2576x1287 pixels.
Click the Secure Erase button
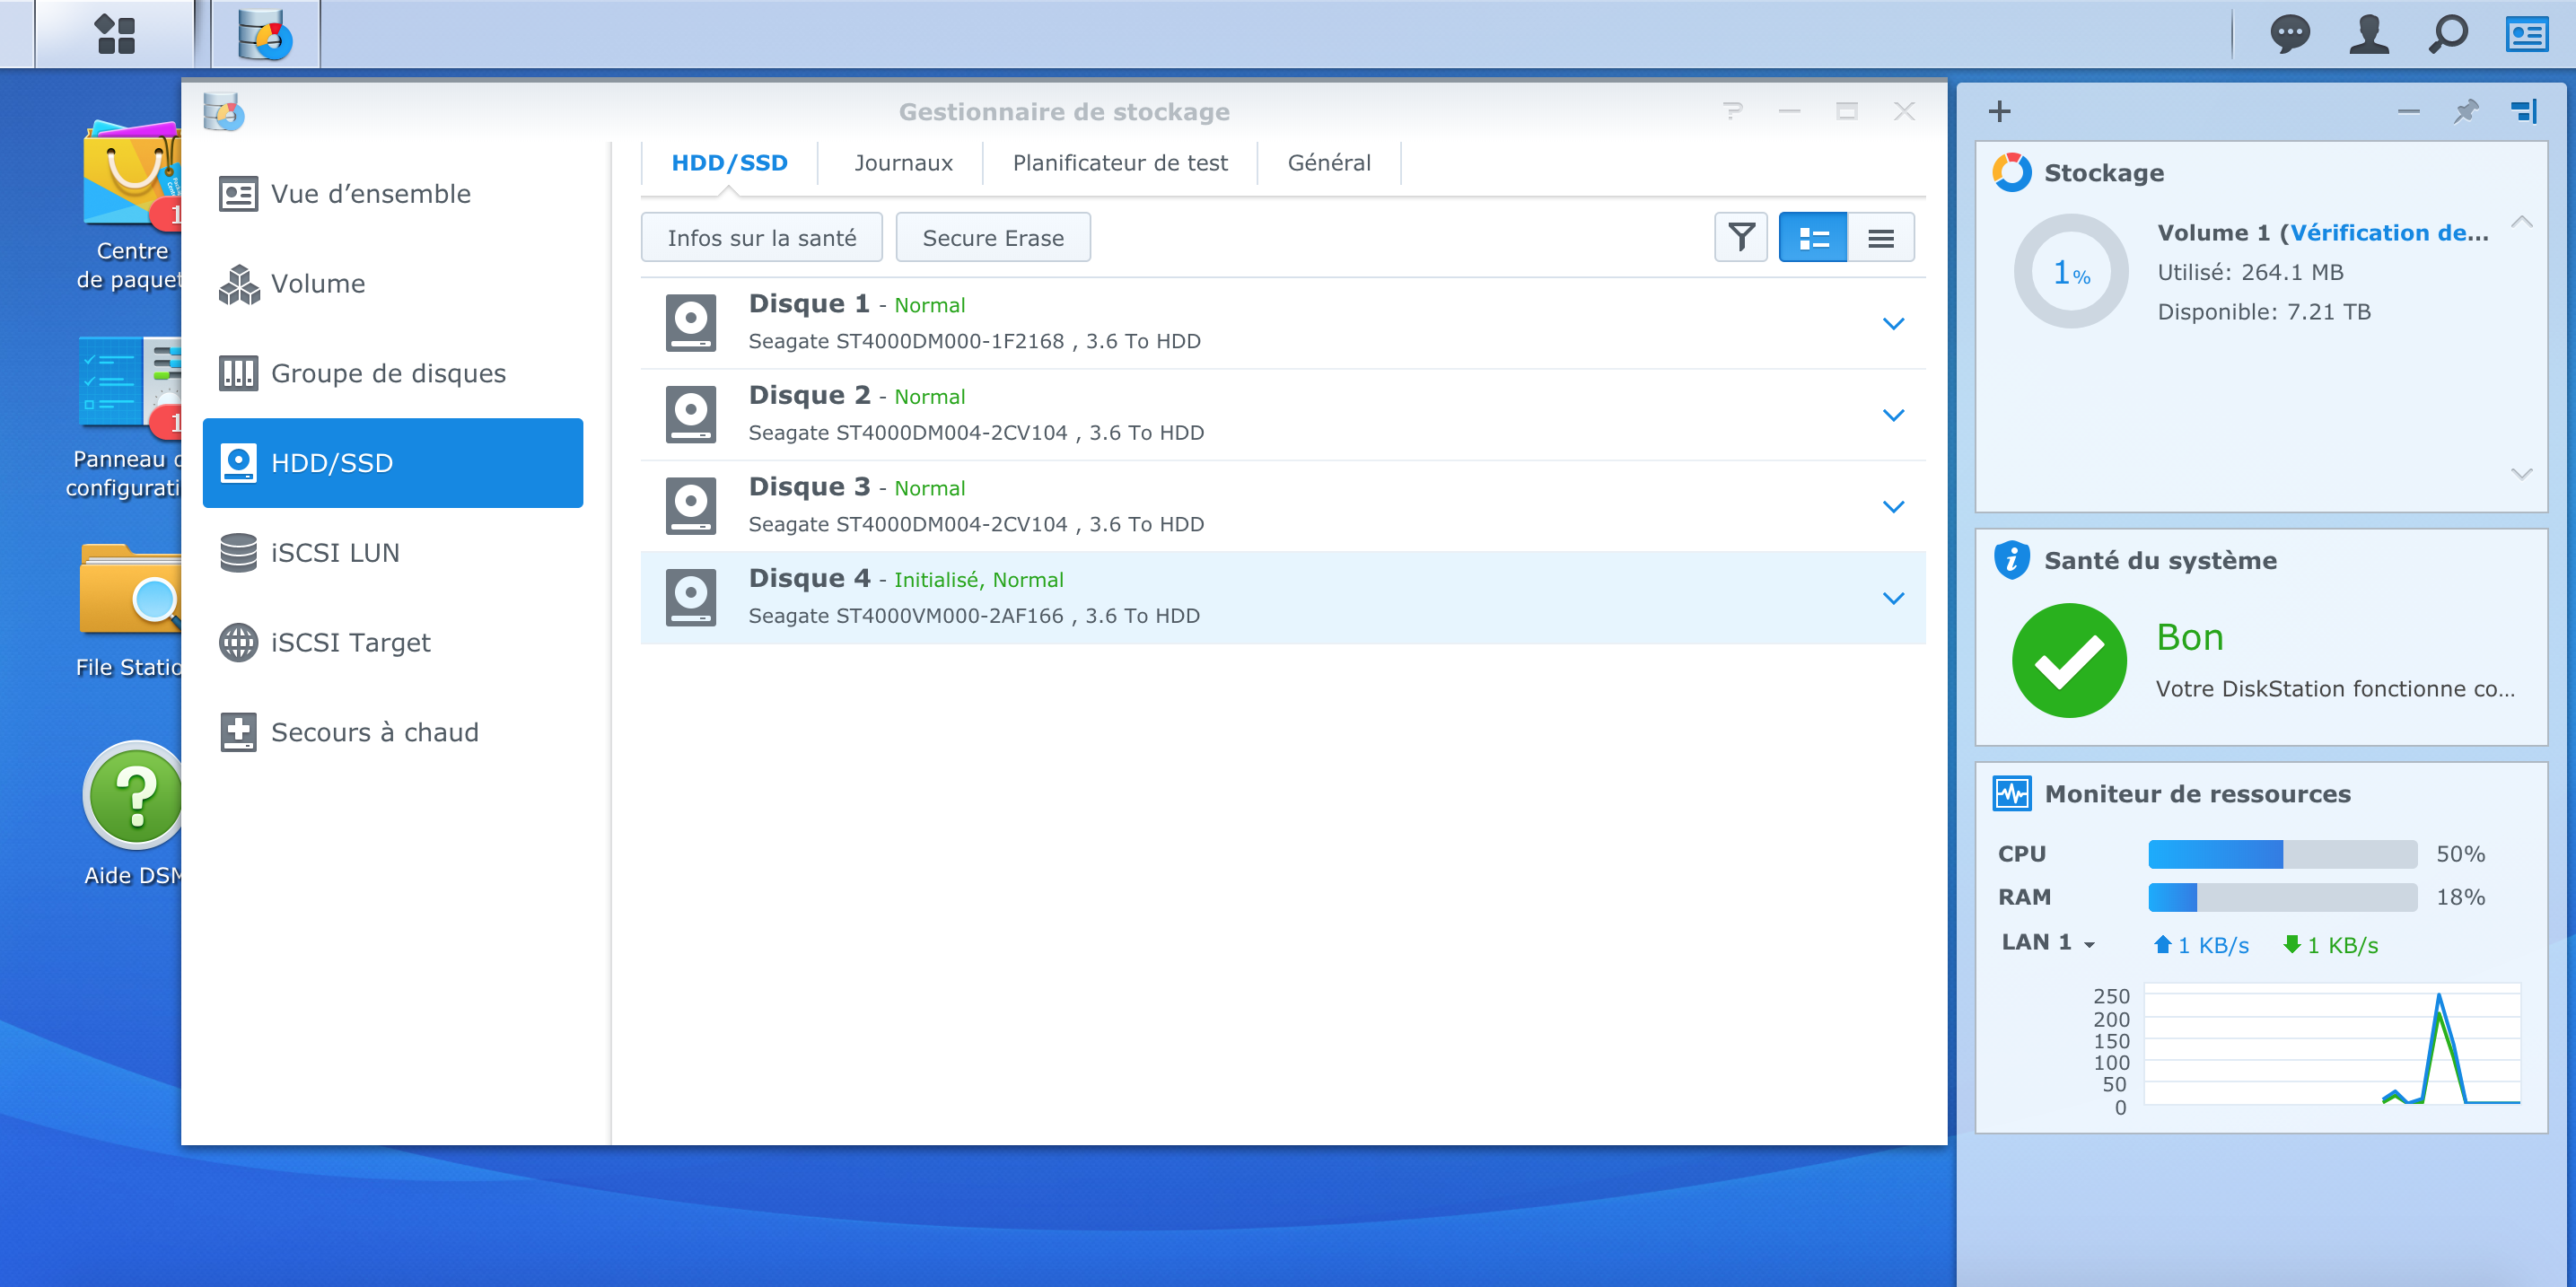[x=993, y=237]
